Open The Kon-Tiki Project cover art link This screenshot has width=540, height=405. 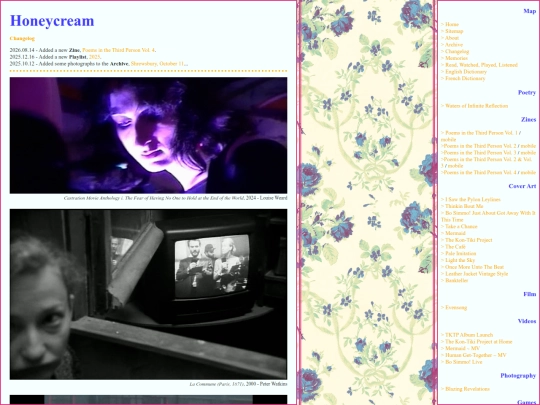468,240
